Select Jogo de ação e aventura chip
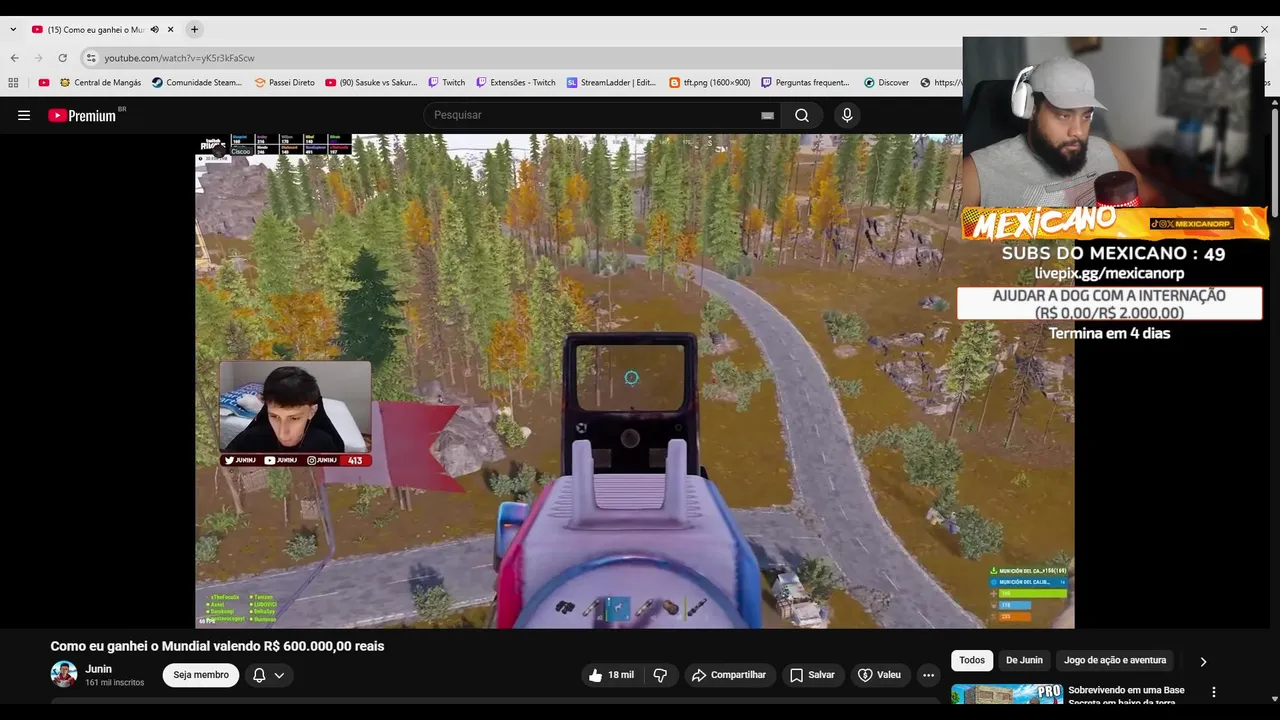Viewport: 1280px width, 720px height. point(1115,660)
